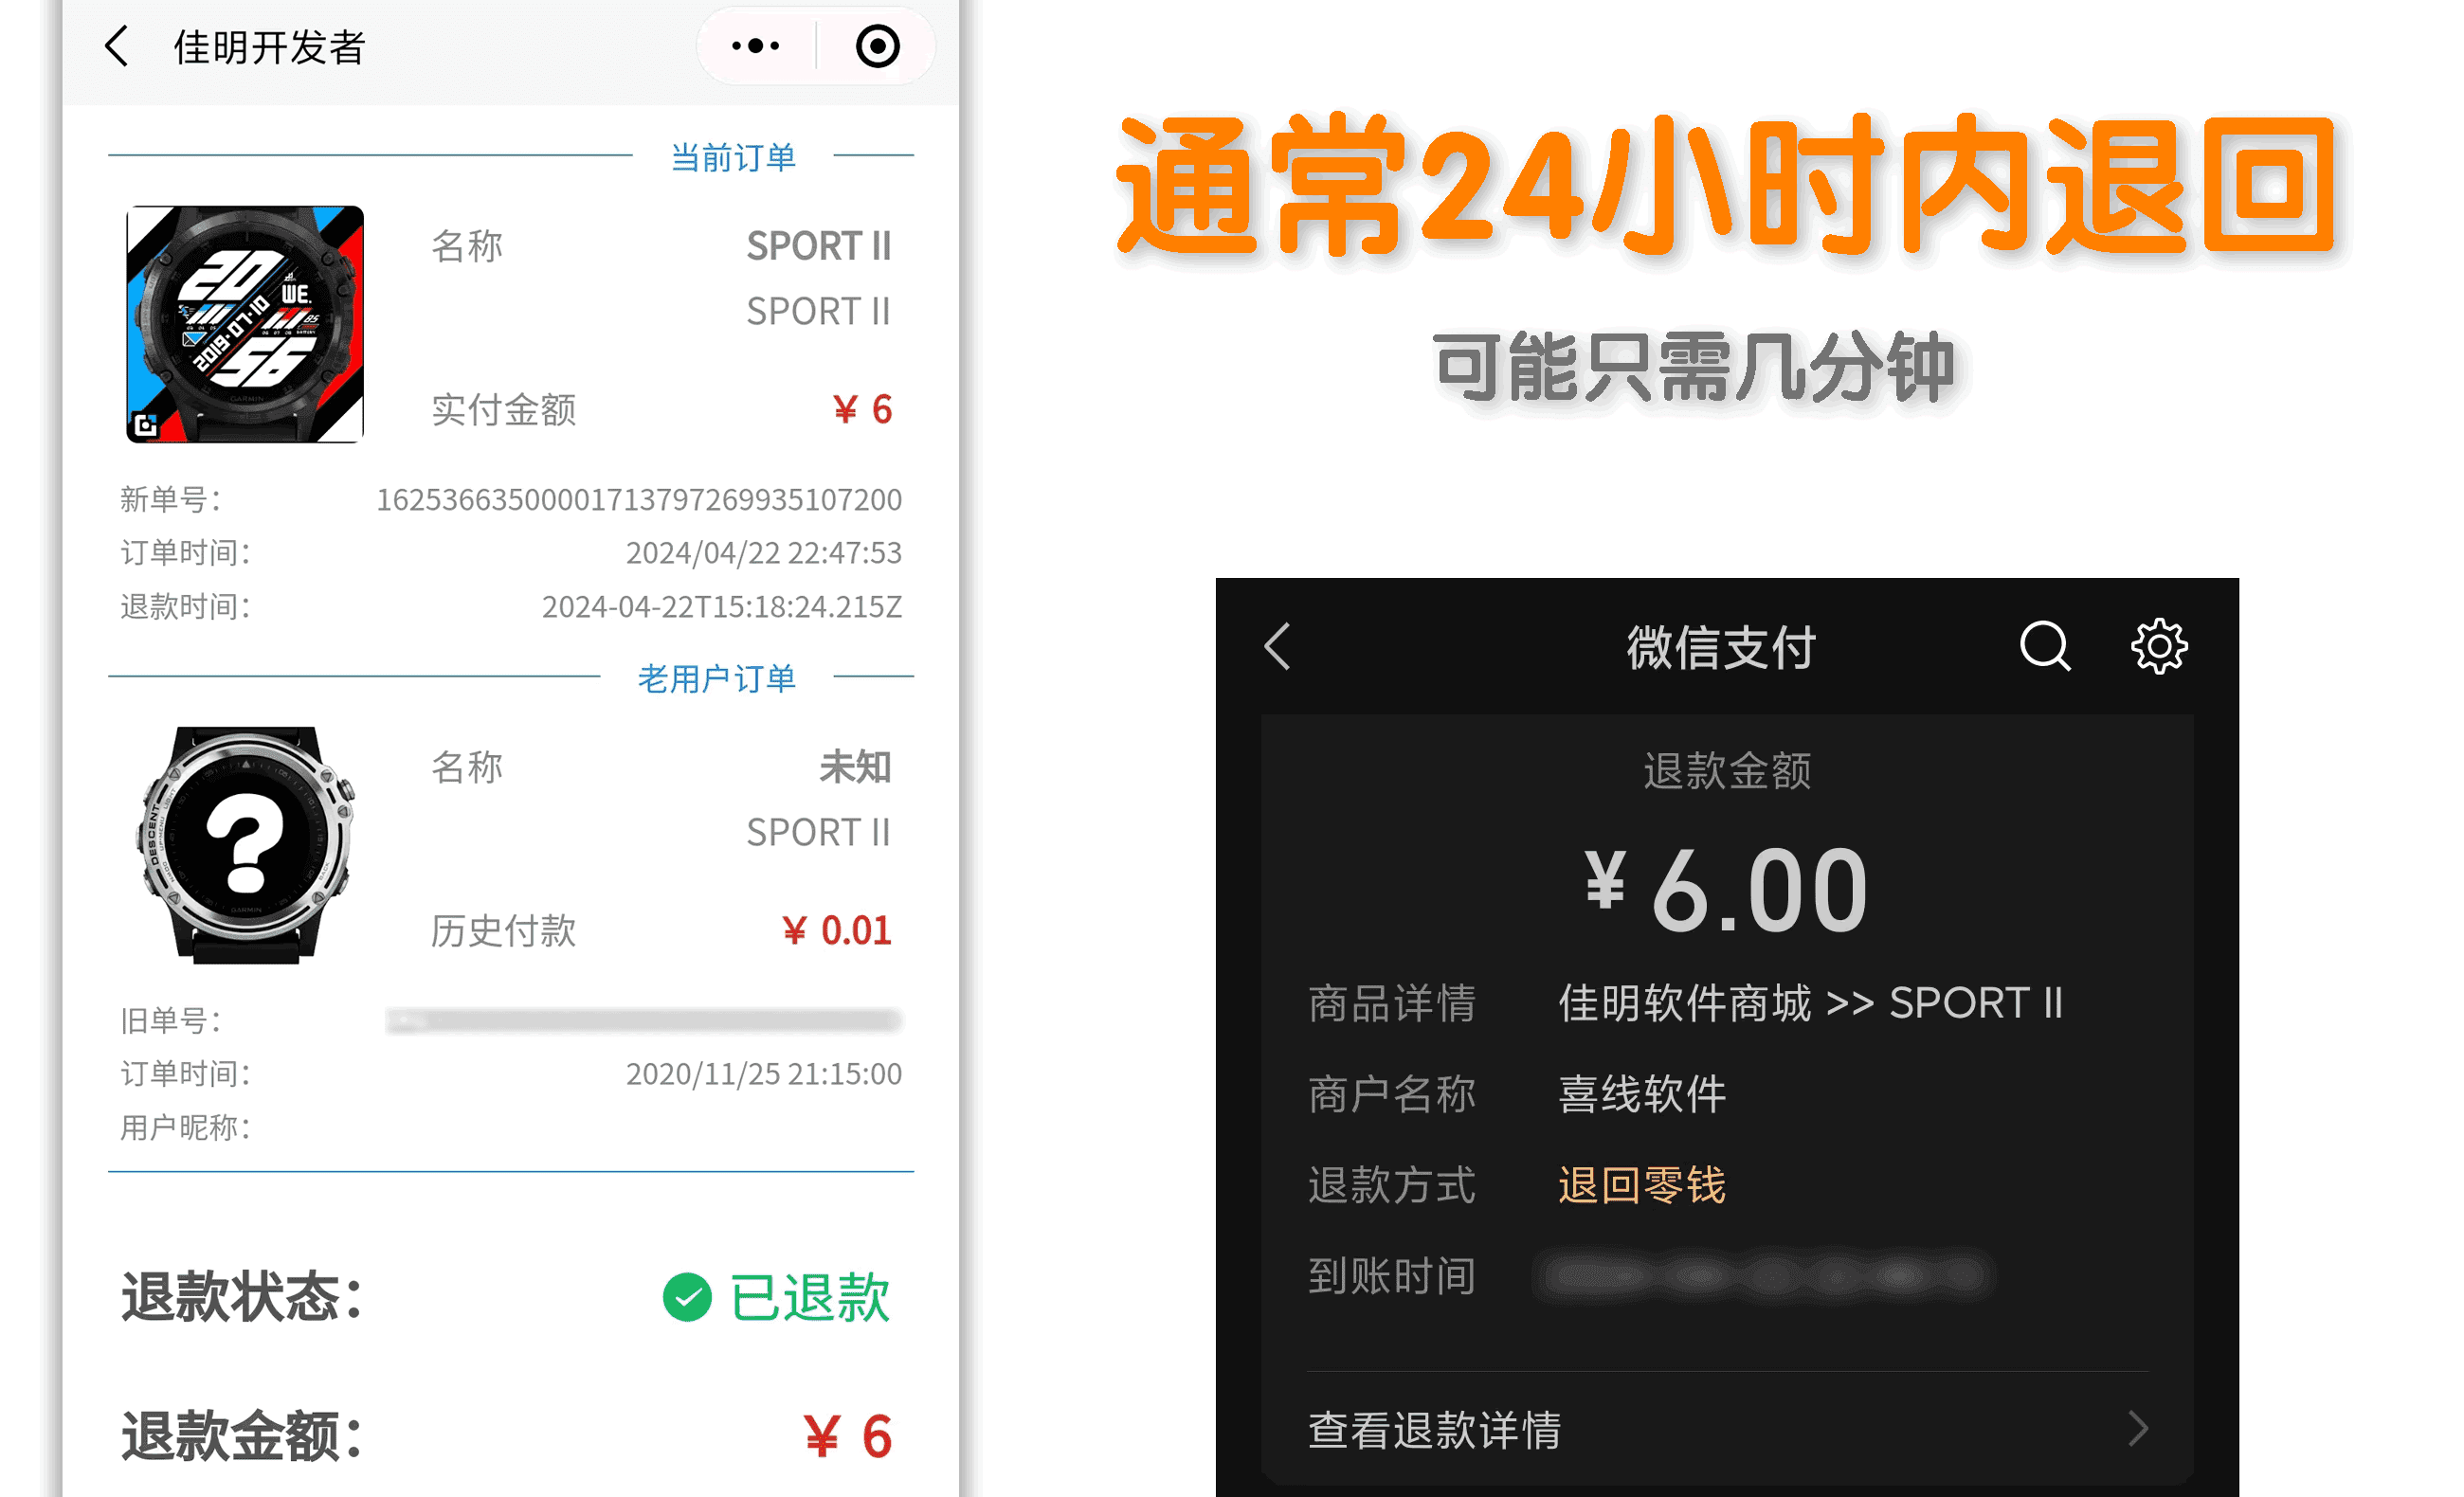
Task: Select order number 1625366350000171379726993510720​0
Action: pyautogui.click(x=639, y=499)
